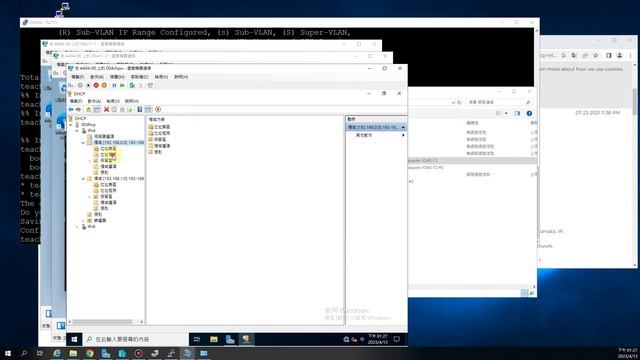Expand the IPv6 node in DHCP tree
Screen dimensions: 640x360
[77, 227]
